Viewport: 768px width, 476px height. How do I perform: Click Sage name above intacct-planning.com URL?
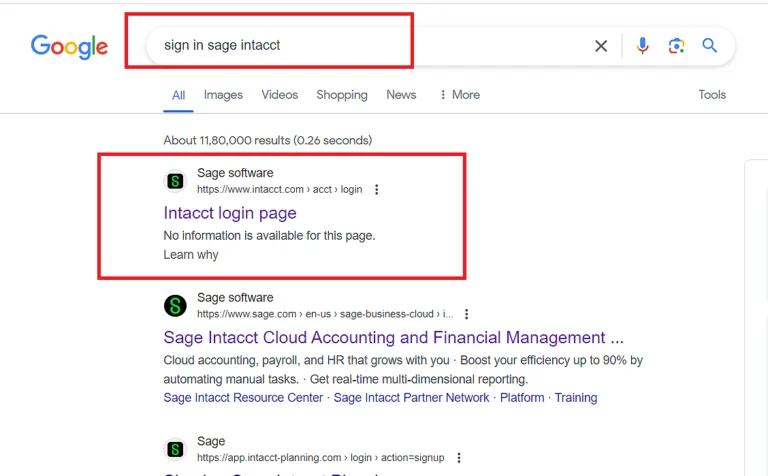[211, 441]
